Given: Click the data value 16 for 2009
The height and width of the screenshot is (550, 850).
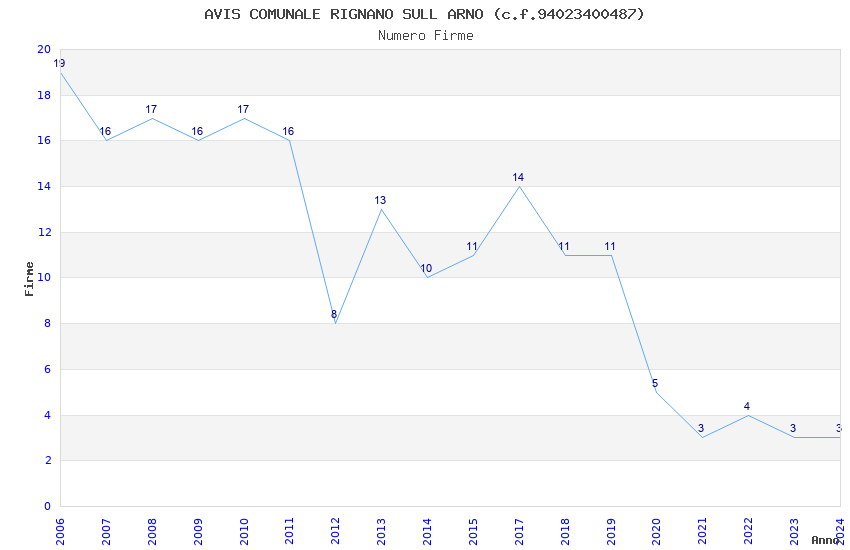Looking at the screenshot, I should point(197,131).
